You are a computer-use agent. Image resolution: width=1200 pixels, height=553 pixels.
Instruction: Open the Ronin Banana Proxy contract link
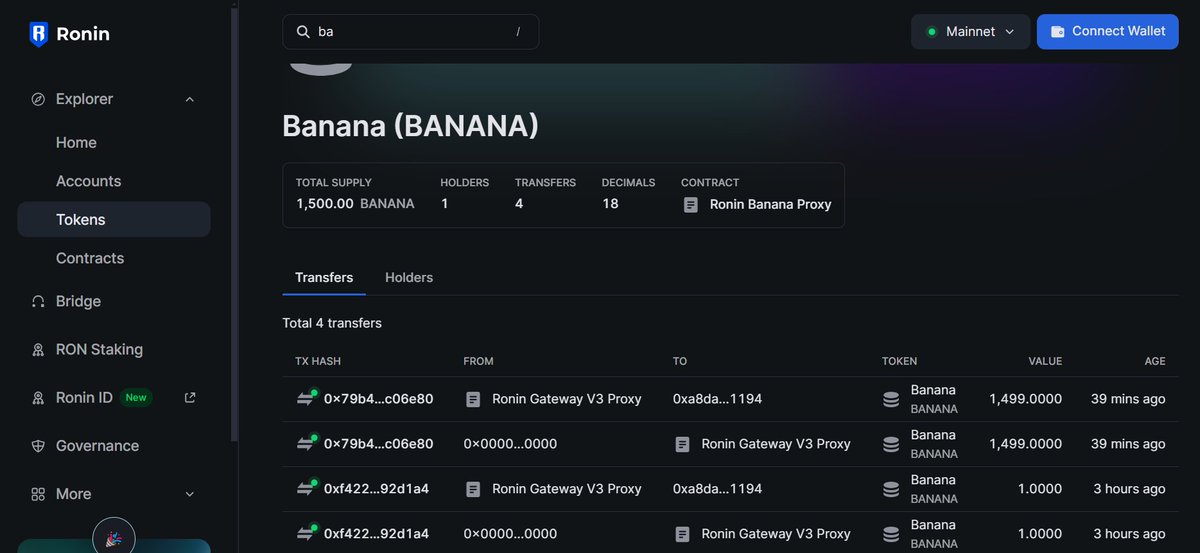(x=770, y=204)
